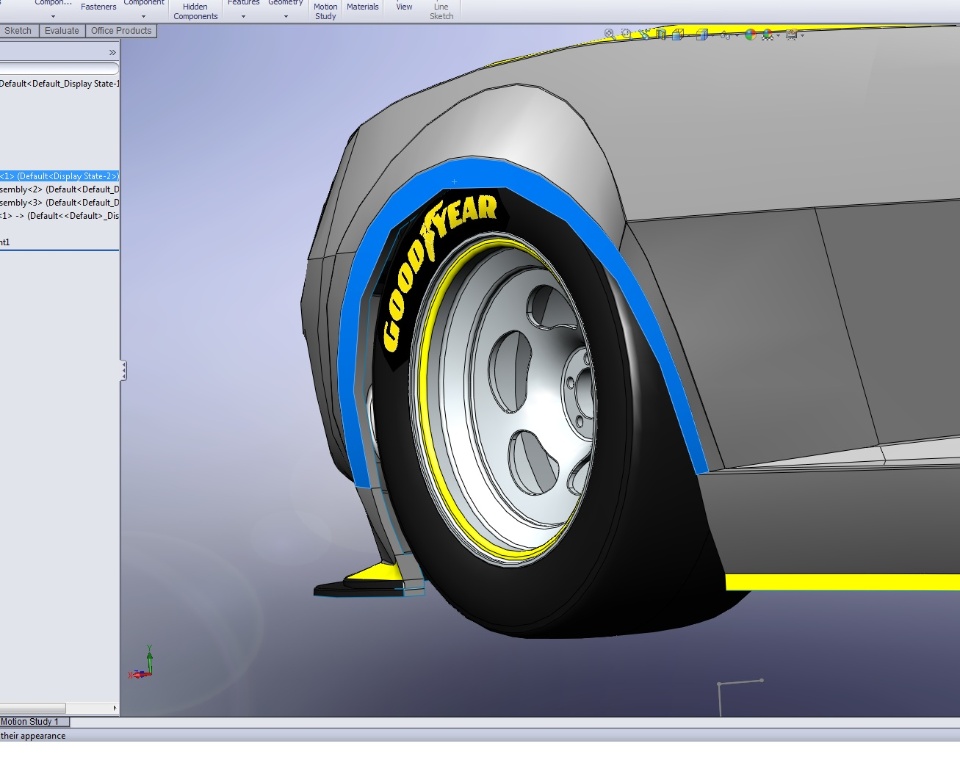Open the dropdown arrow under Features
This screenshot has width=960, height=760.
pos(244,17)
